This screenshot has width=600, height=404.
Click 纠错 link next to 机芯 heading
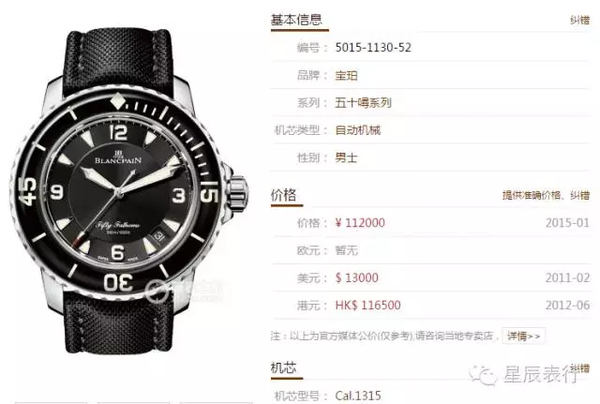tap(581, 368)
